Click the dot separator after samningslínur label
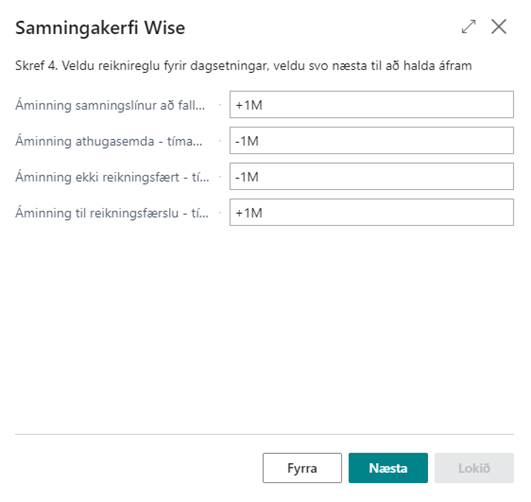 pos(220,105)
